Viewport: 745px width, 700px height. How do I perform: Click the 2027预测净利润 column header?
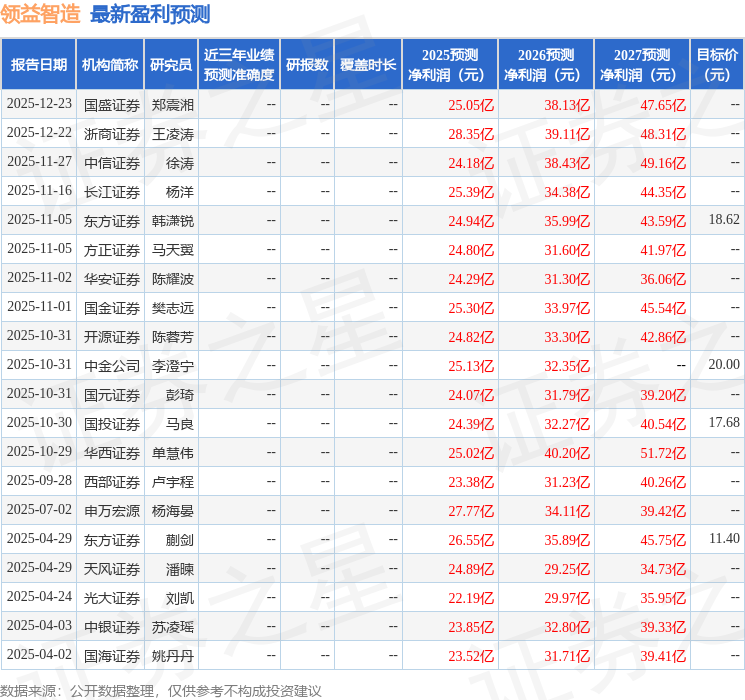(641, 64)
